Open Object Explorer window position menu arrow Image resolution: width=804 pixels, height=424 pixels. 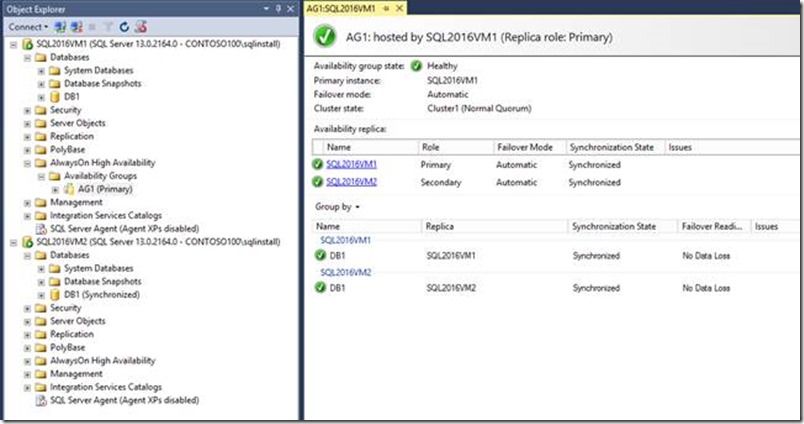click(266, 9)
